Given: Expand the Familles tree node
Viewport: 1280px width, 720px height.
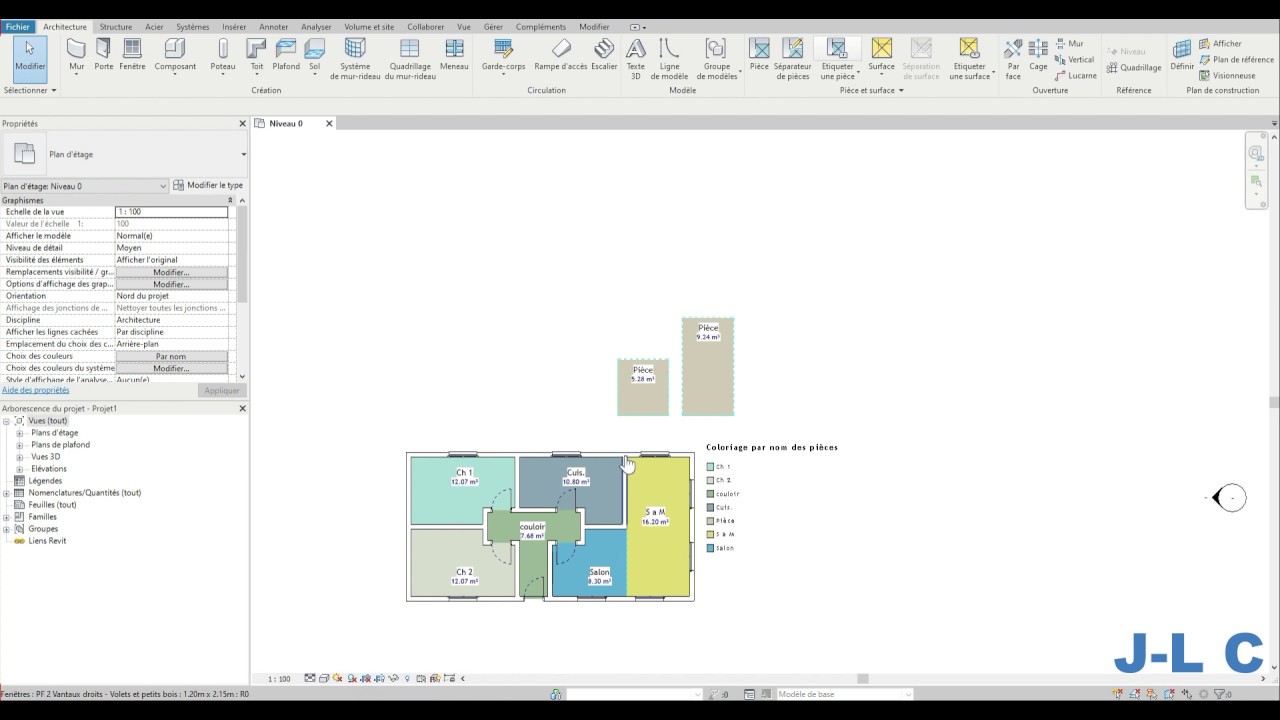Looking at the screenshot, I should click(x=7, y=517).
